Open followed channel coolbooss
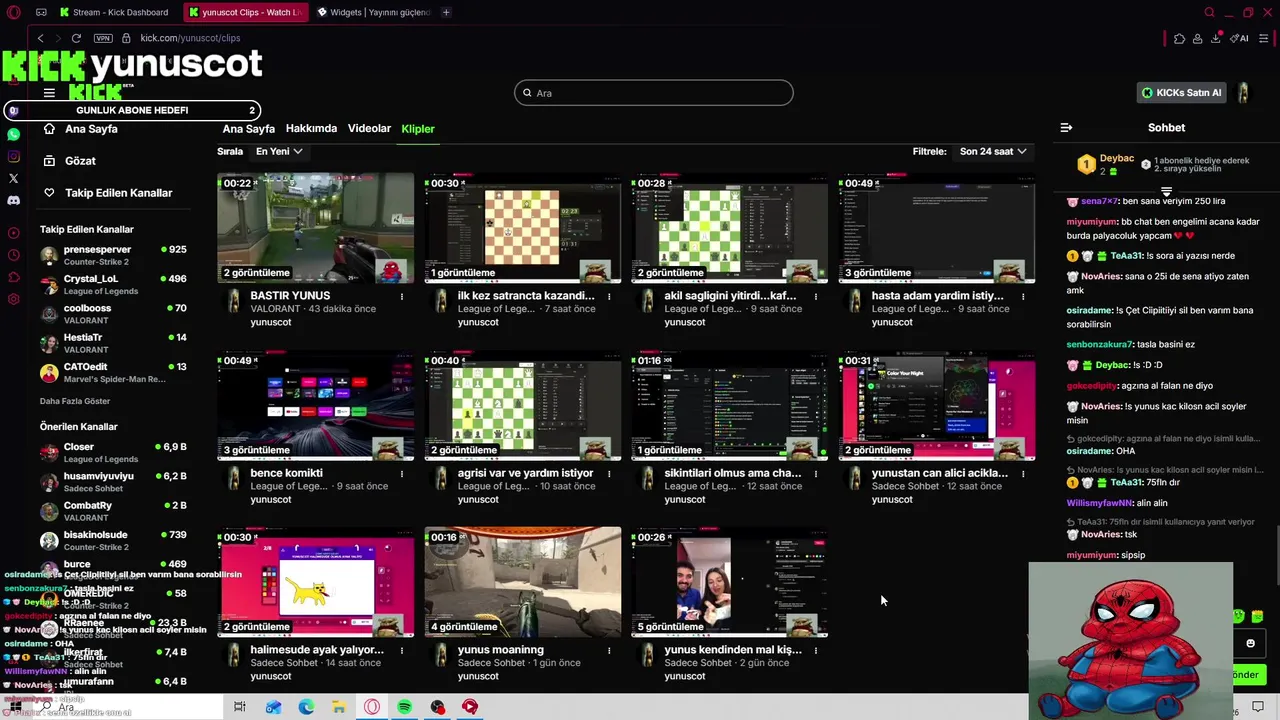The height and width of the screenshot is (720, 1280). (113, 314)
